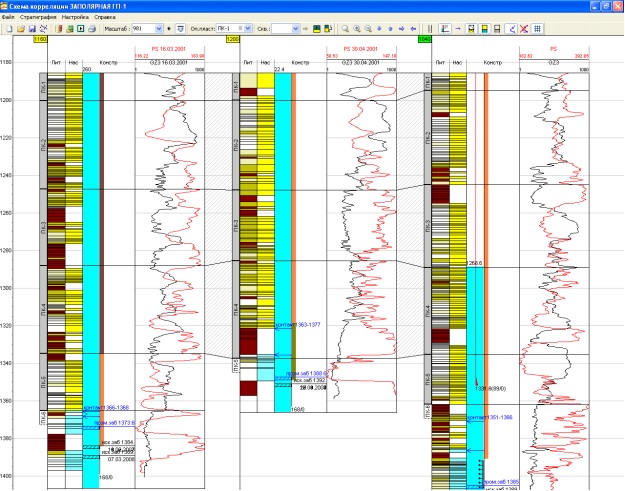Click the thin blue arrow toolbar icon

pyautogui.click(x=458, y=29)
